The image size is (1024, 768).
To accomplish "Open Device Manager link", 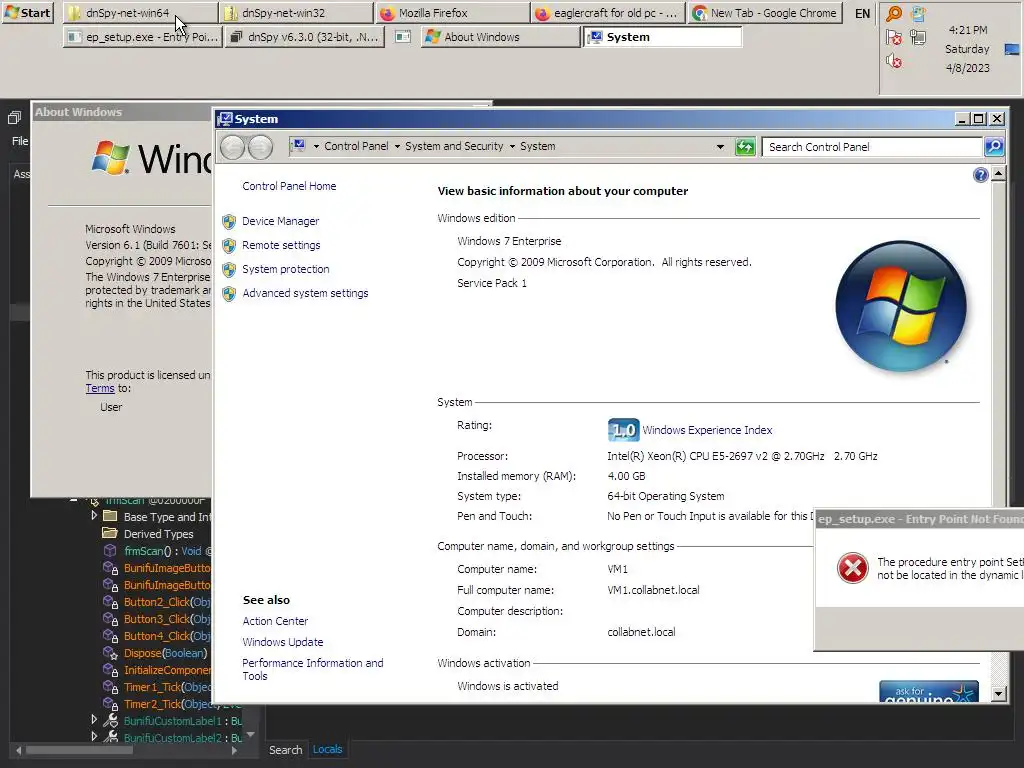I will 281,221.
